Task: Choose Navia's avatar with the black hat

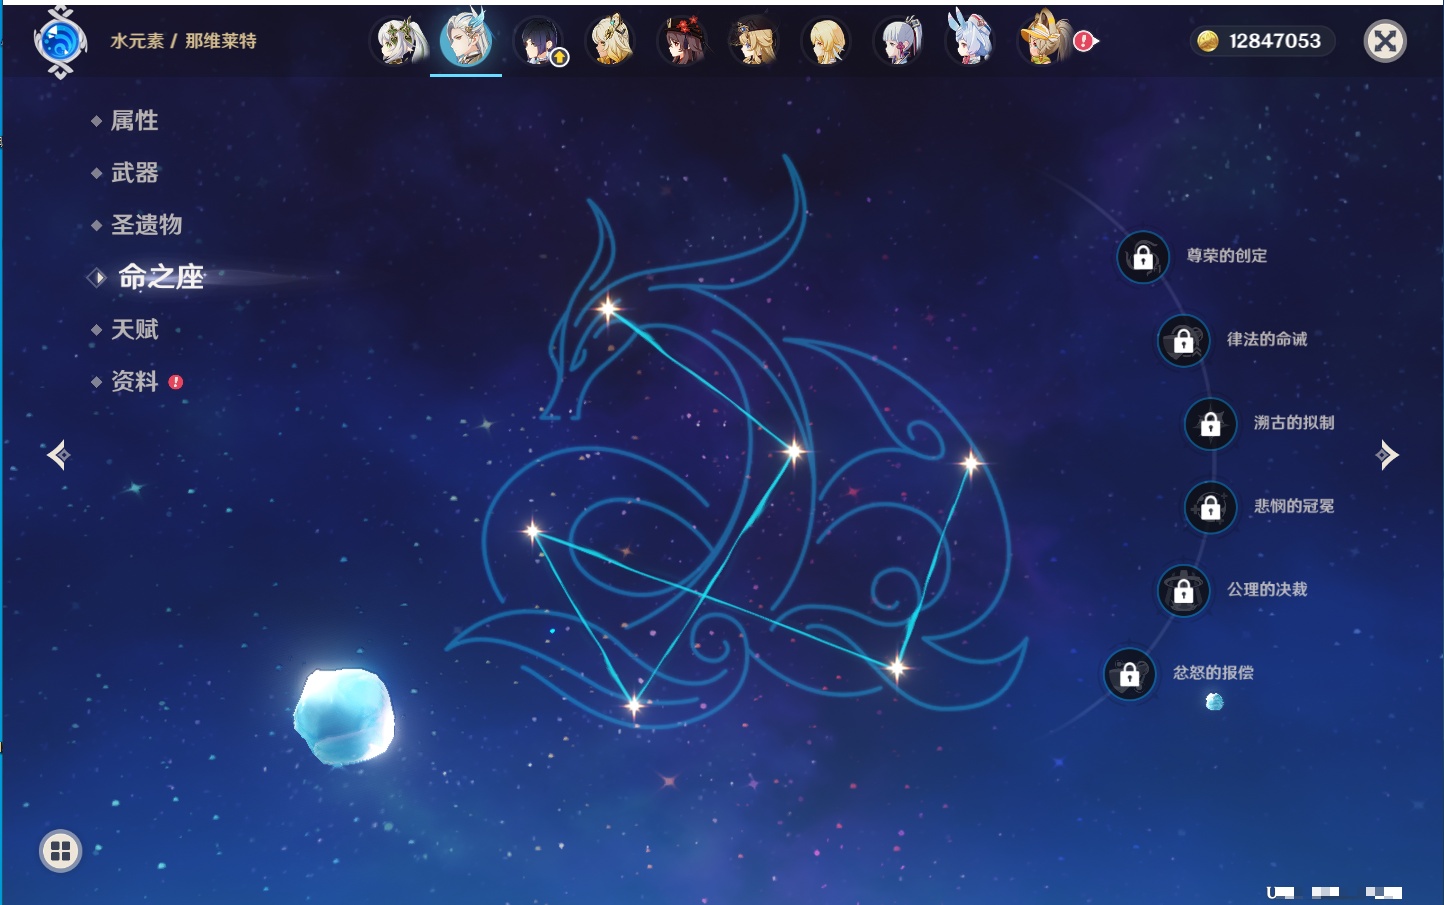Action: tap(755, 42)
